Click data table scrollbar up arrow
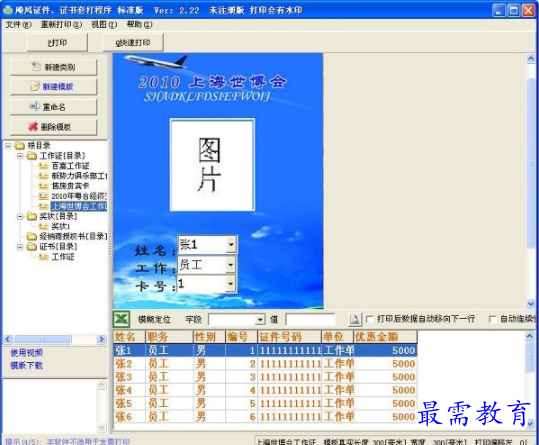Image resolution: width=539 pixels, height=445 pixels. (530, 336)
